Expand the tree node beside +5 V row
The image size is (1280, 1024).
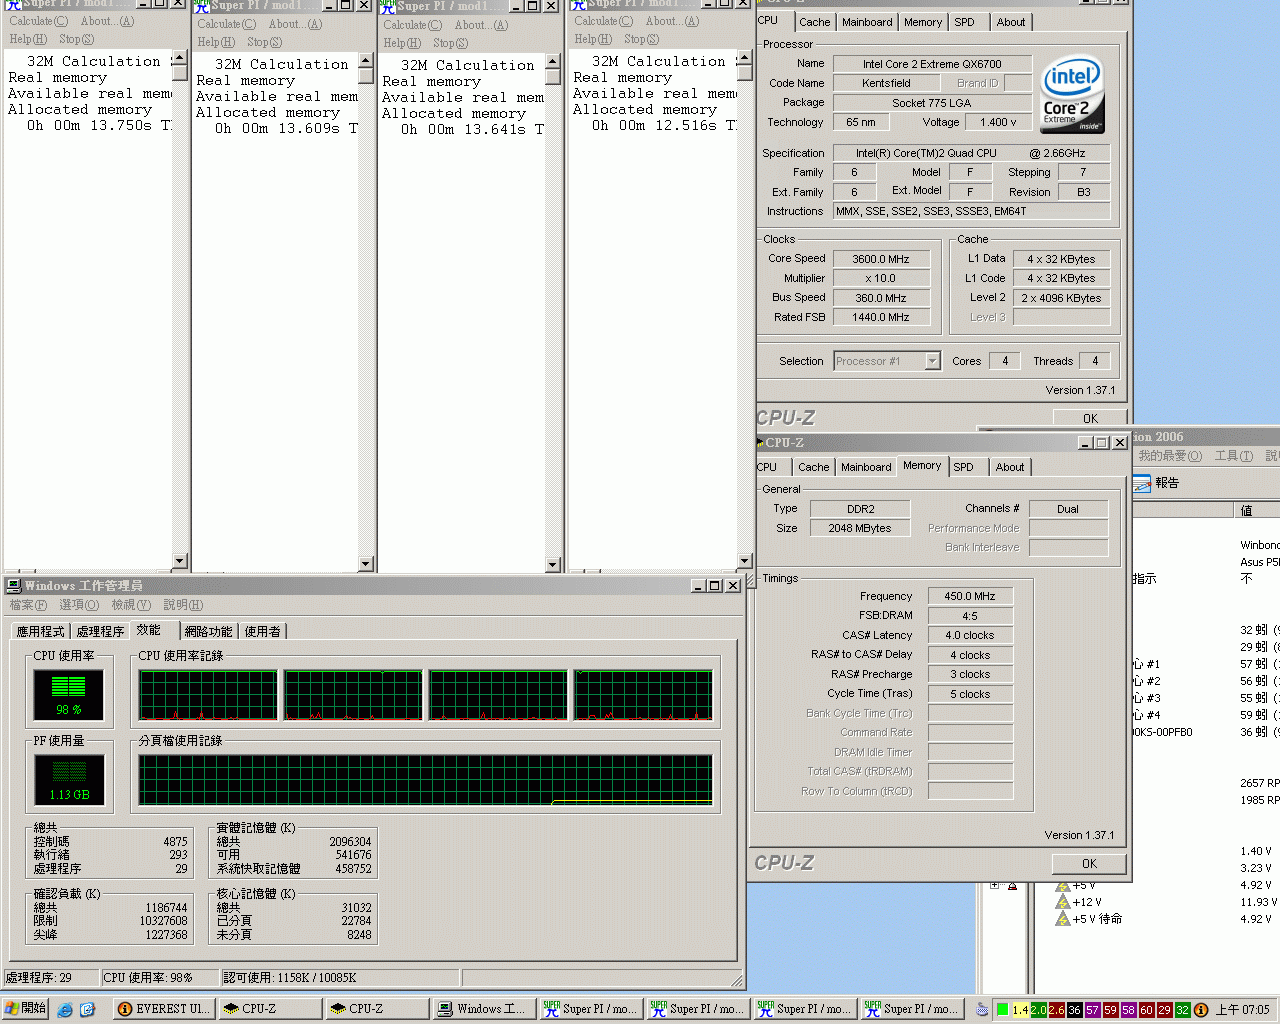click(x=994, y=885)
